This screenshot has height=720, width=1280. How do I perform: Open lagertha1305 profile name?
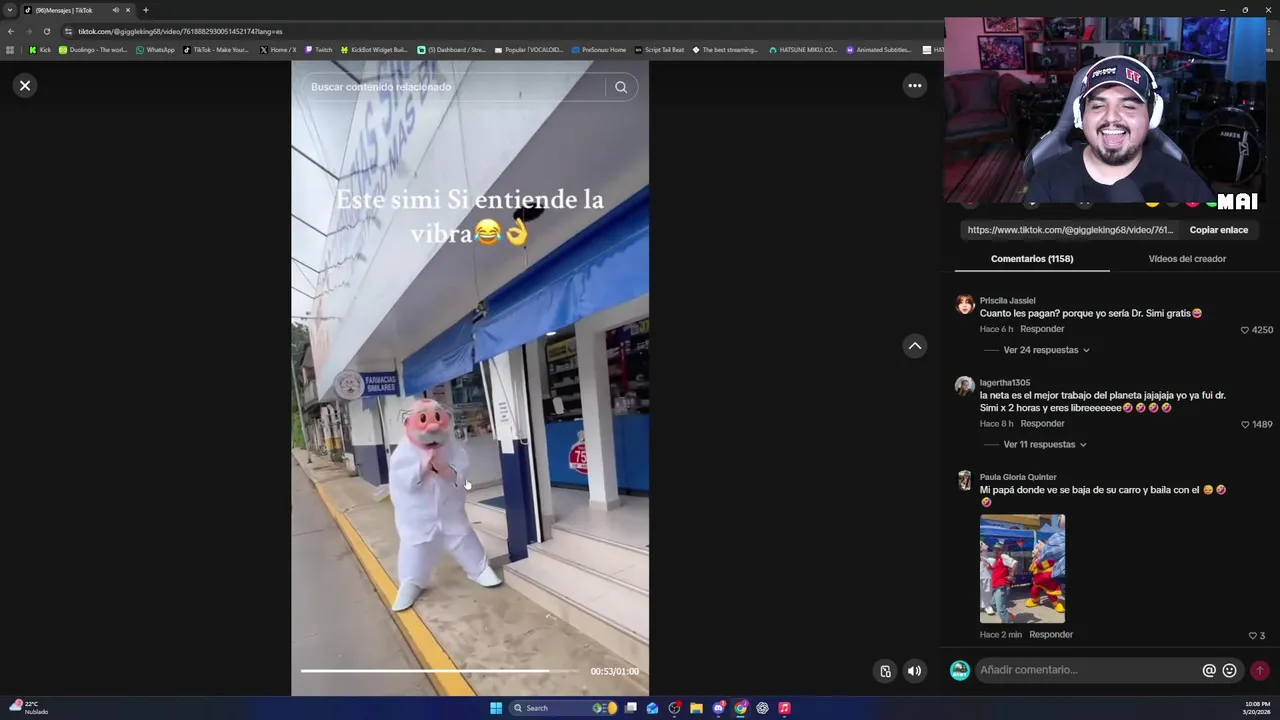point(1004,382)
